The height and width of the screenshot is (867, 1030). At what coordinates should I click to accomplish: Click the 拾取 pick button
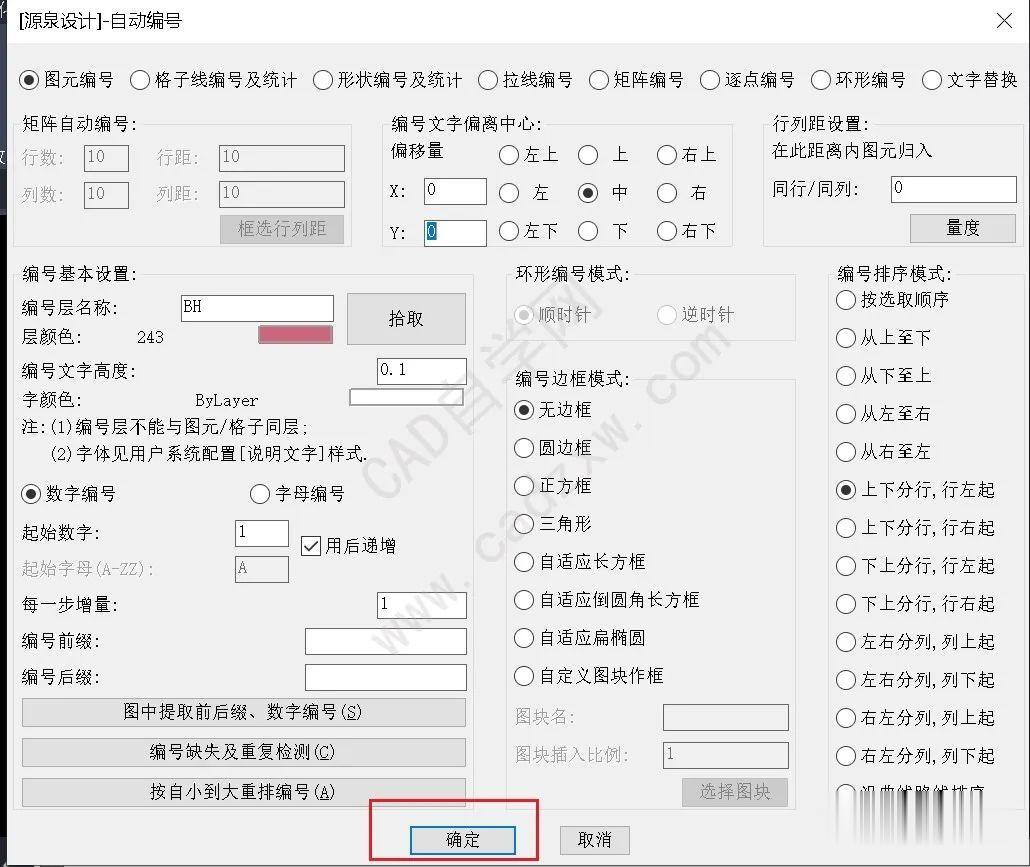pyautogui.click(x=405, y=319)
